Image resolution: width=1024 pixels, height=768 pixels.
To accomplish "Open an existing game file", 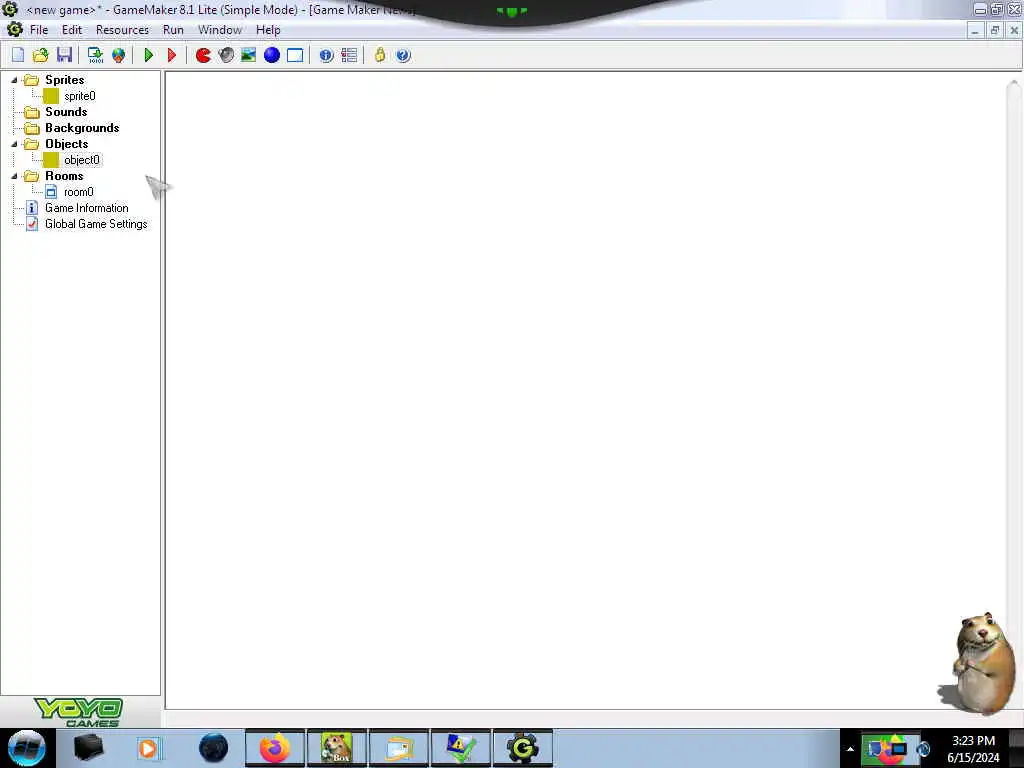I will coord(40,56).
